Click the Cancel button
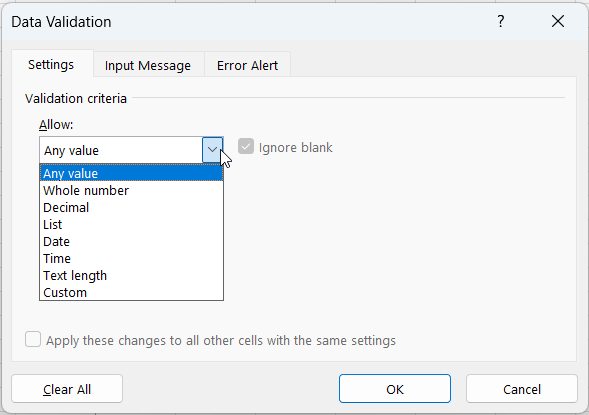 (522, 389)
